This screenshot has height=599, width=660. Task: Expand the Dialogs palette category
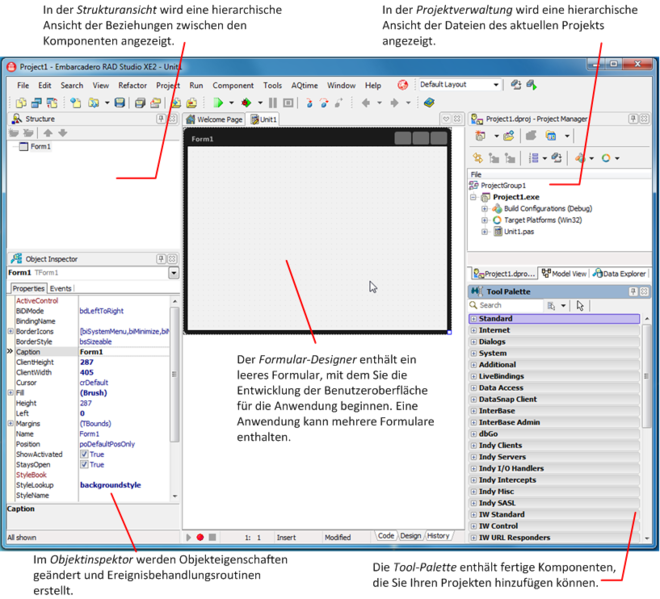474,342
